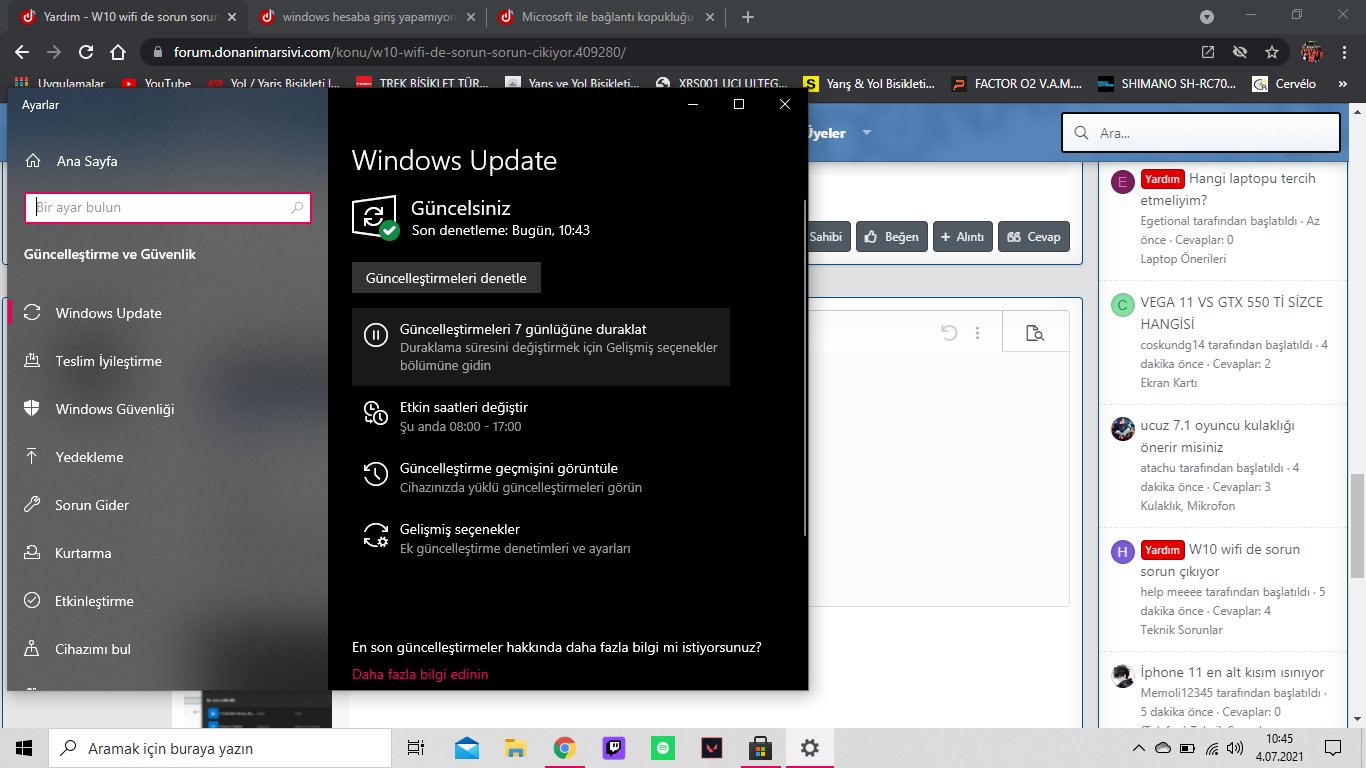Maximize the Settings window
The height and width of the screenshot is (768, 1366).
click(739, 104)
